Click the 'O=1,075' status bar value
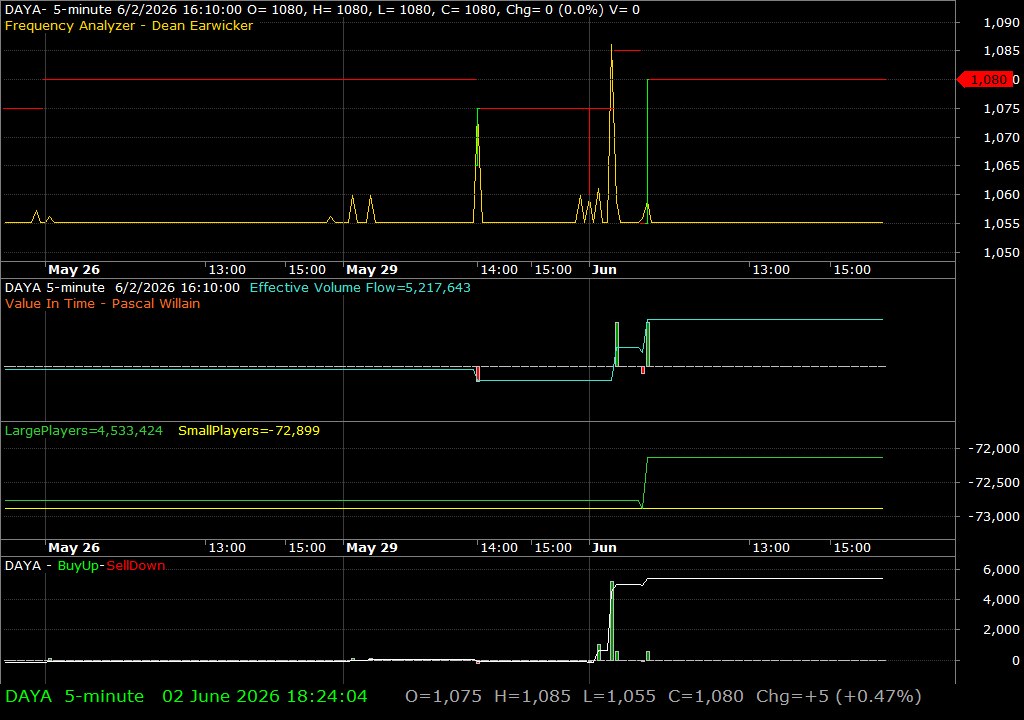Viewport: 1024px width, 720px height. 443,696
